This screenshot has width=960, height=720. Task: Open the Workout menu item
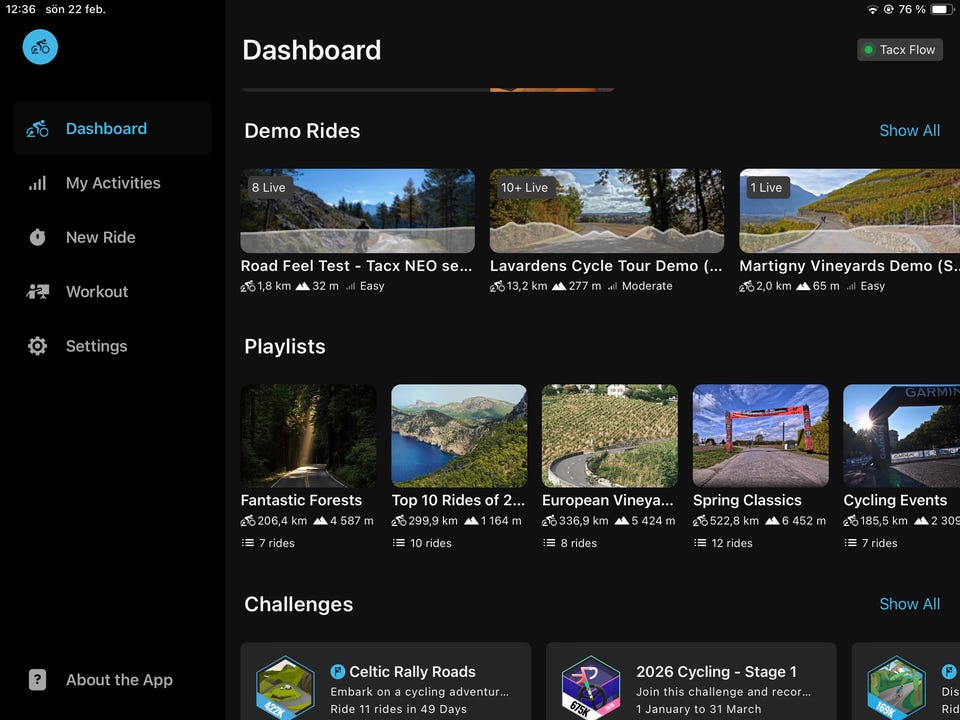coord(97,292)
